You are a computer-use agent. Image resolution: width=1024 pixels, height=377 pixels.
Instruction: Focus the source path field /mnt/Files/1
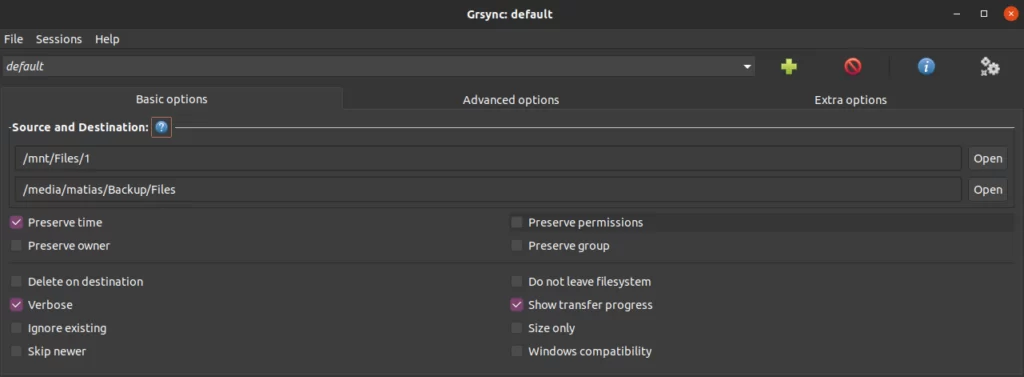[488, 159]
